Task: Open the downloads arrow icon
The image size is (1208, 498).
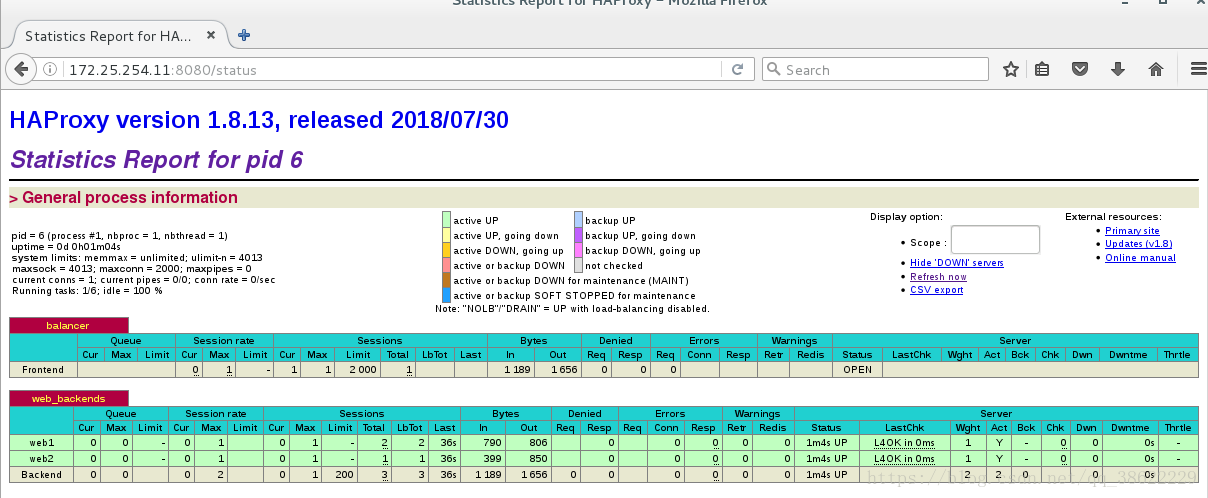Action: click(x=1118, y=70)
